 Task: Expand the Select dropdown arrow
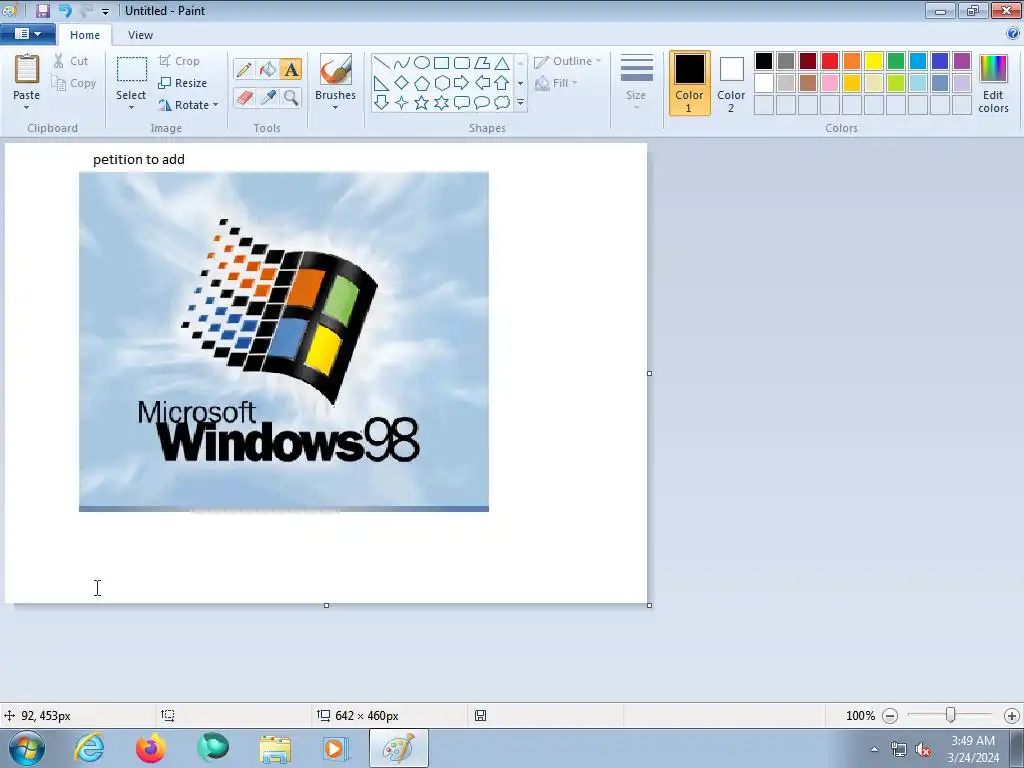coord(131,108)
